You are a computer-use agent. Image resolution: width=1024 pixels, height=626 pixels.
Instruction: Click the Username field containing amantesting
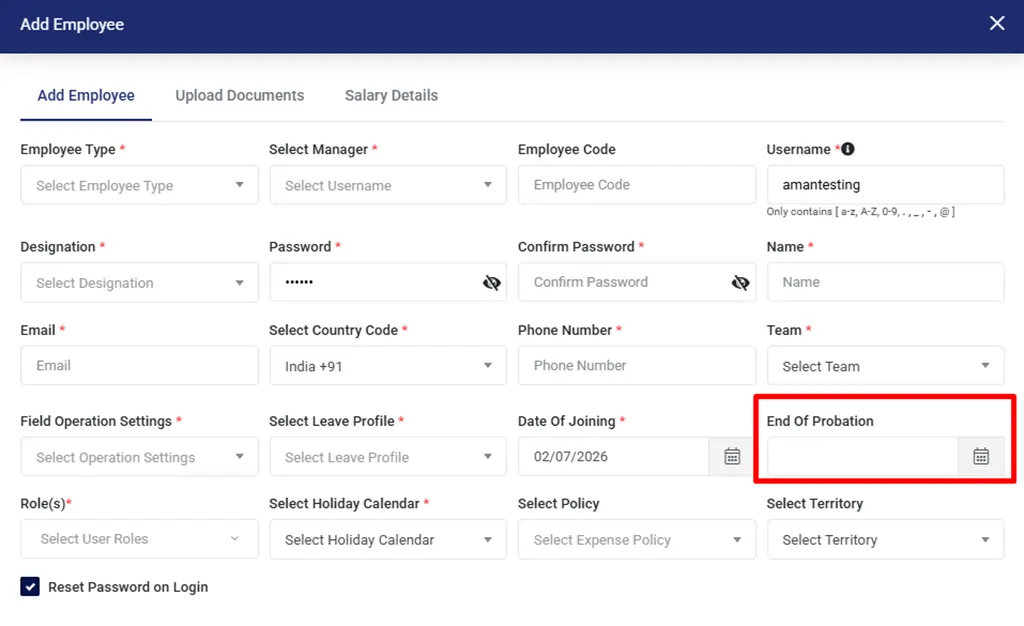click(886, 185)
